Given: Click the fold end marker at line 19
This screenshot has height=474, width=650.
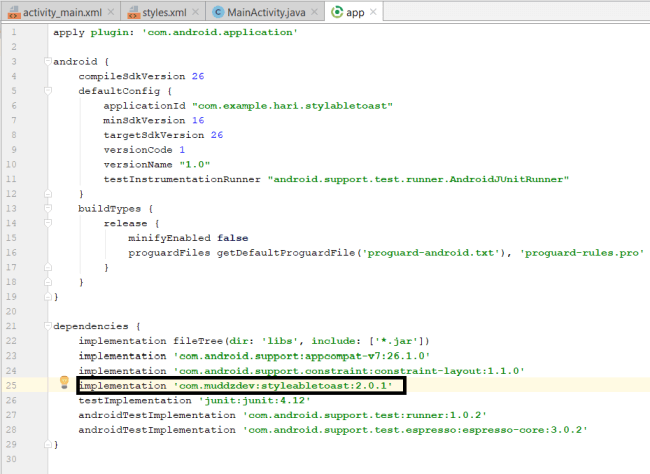Looking at the screenshot, I should (48, 297).
